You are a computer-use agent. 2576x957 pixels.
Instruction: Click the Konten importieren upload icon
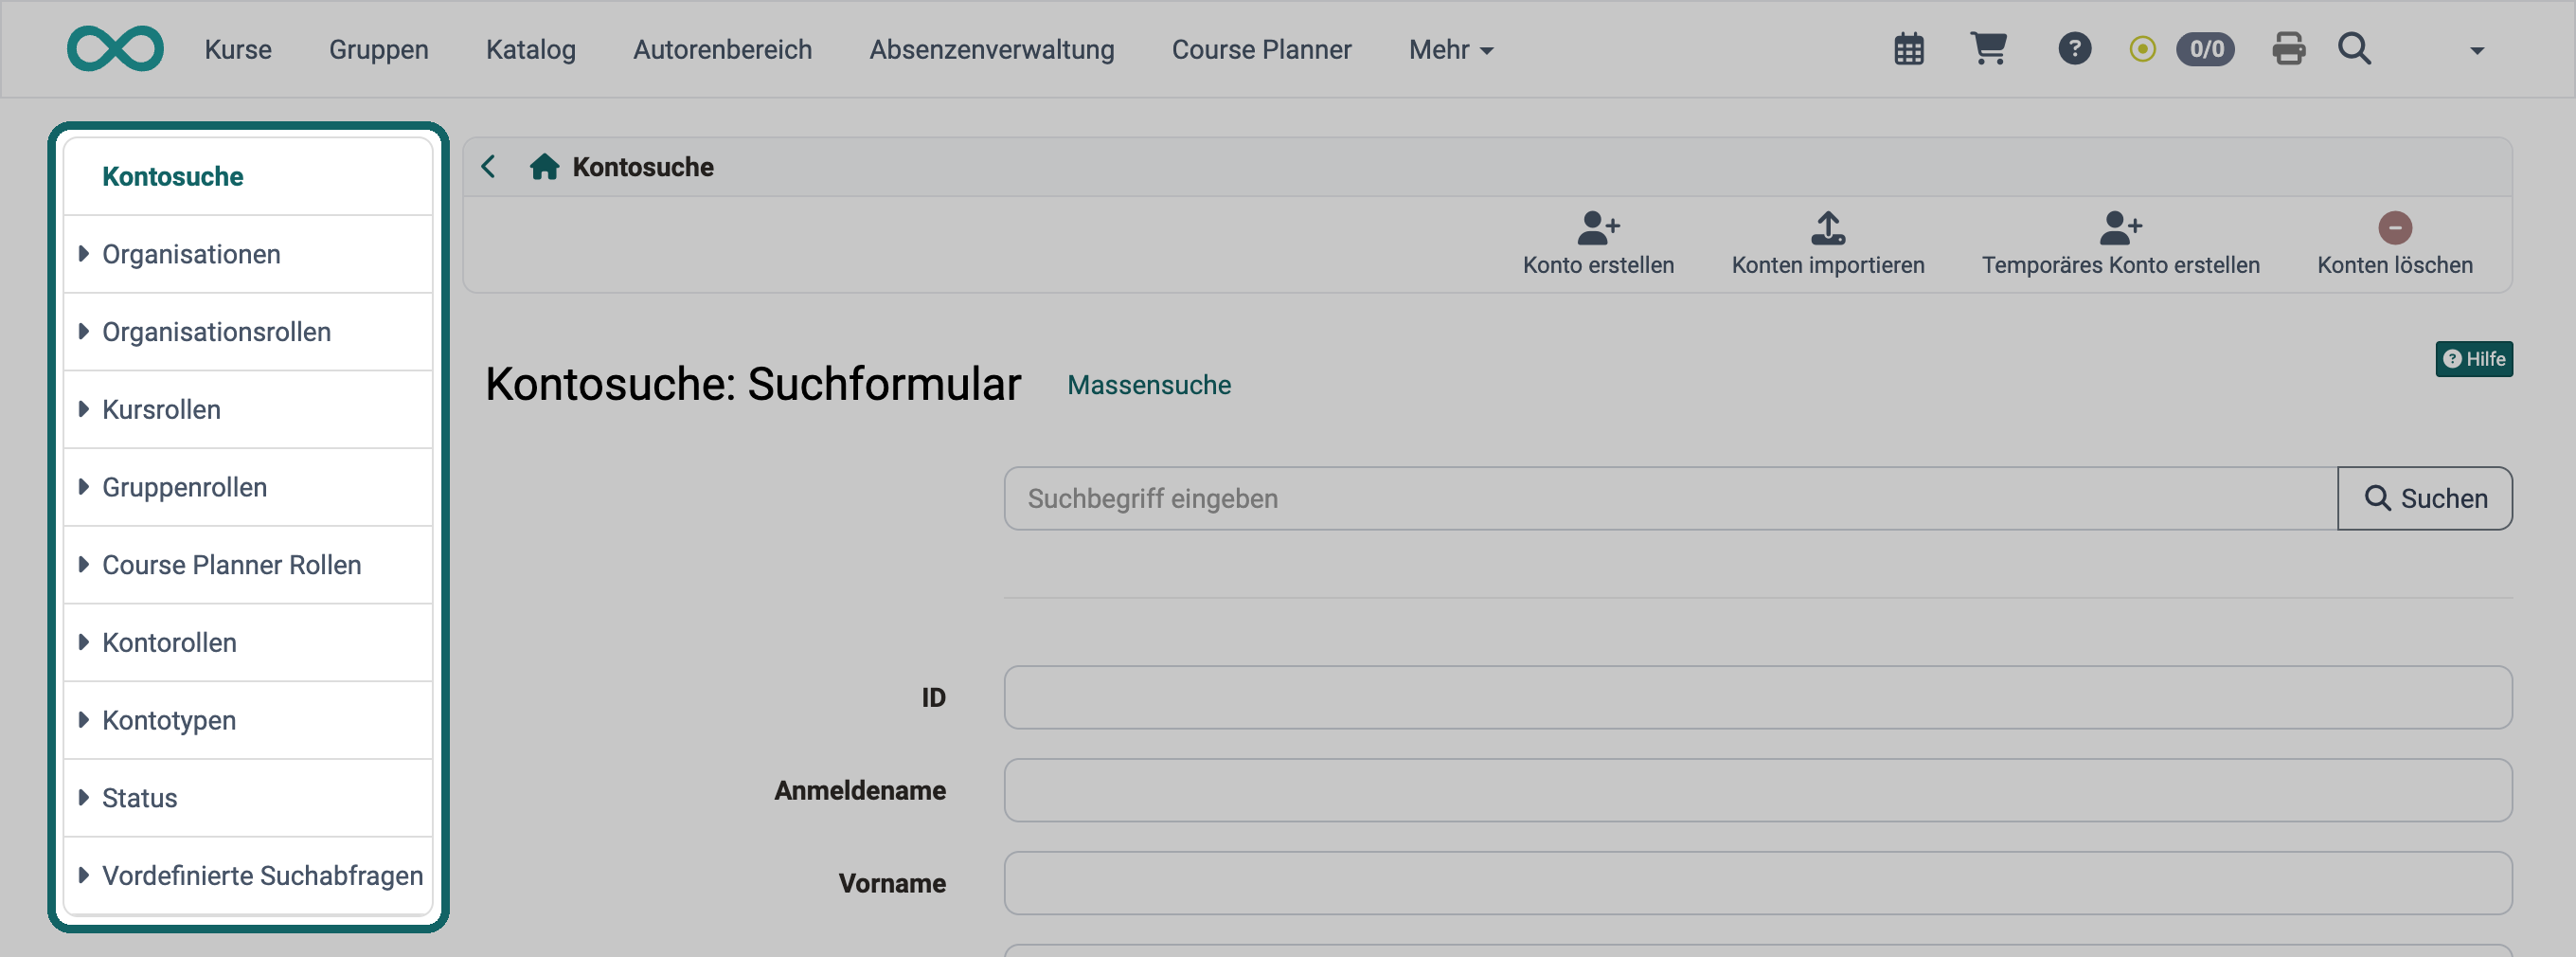[1828, 228]
